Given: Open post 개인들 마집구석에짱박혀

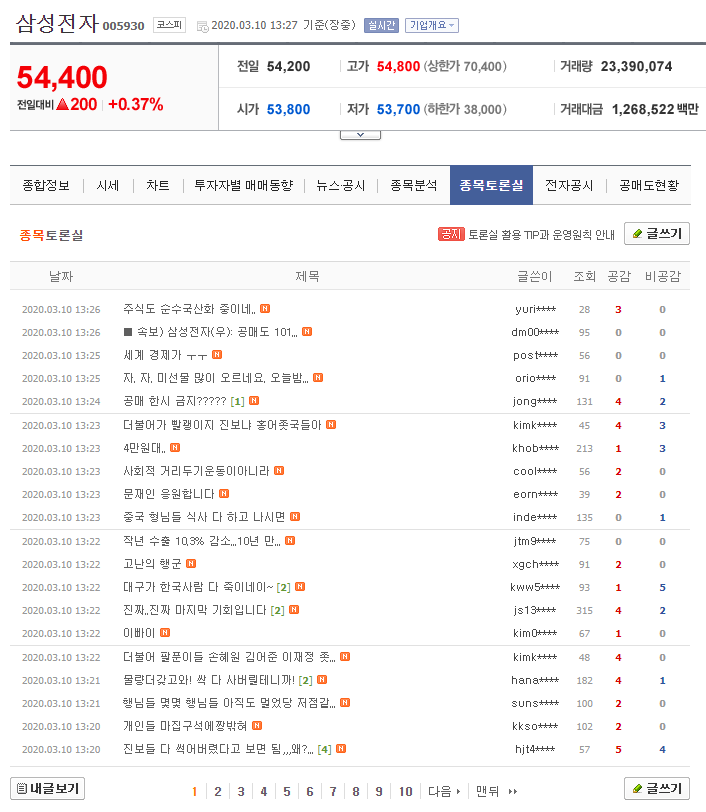Looking at the screenshot, I should (185, 727).
